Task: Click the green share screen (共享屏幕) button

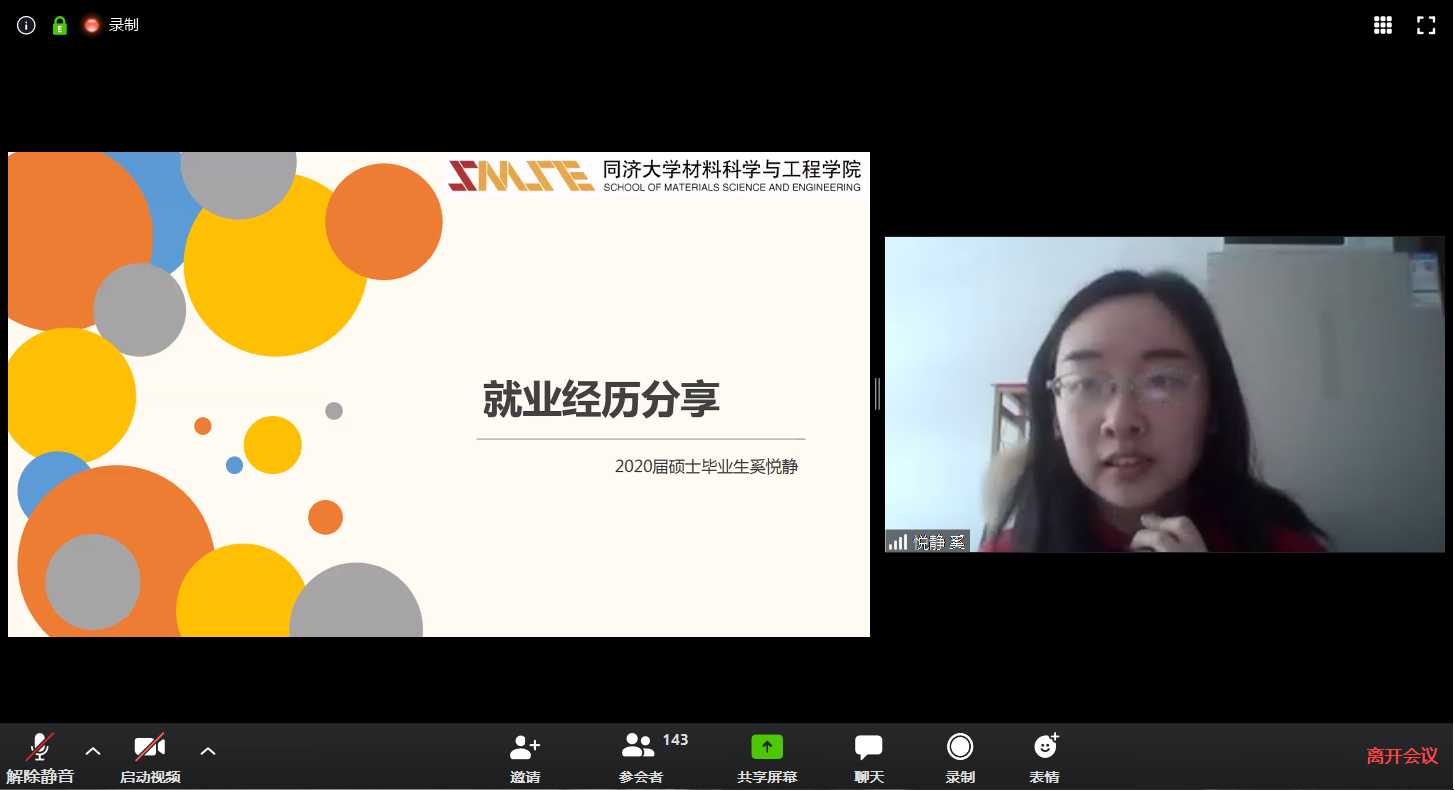Action: point(767,758)
